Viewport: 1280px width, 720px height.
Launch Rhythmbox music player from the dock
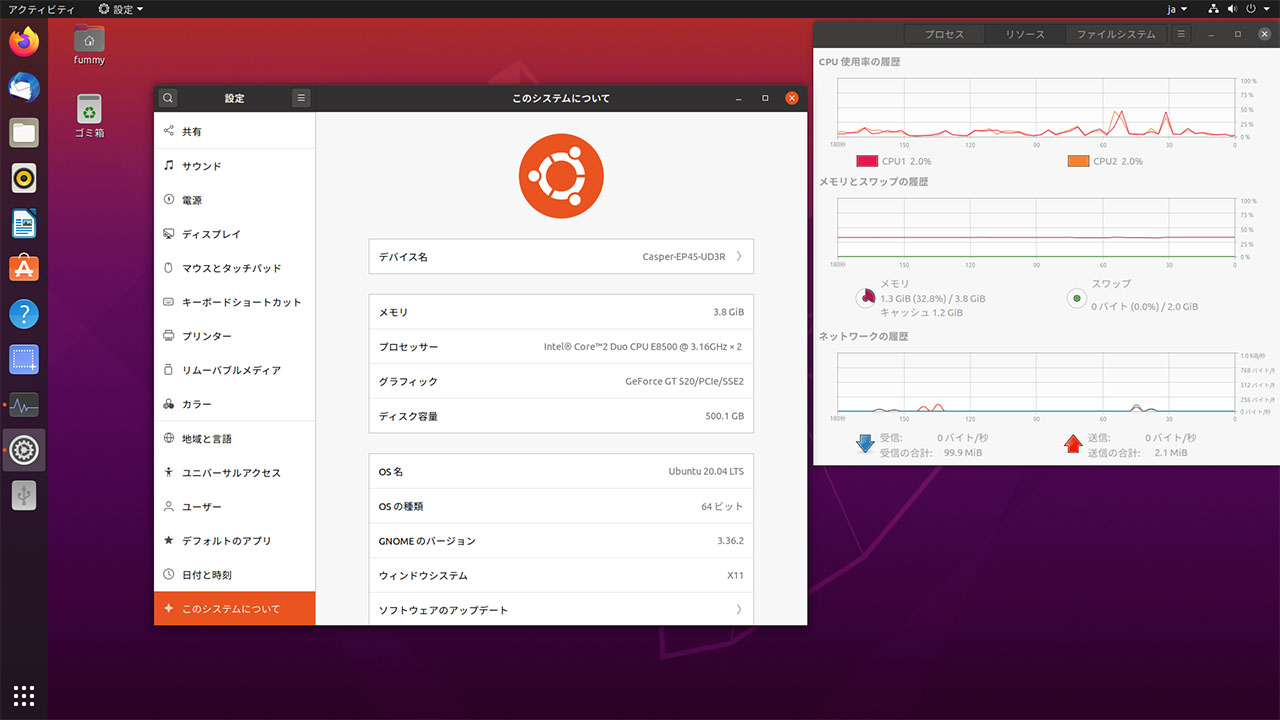[x=24, y=178]
